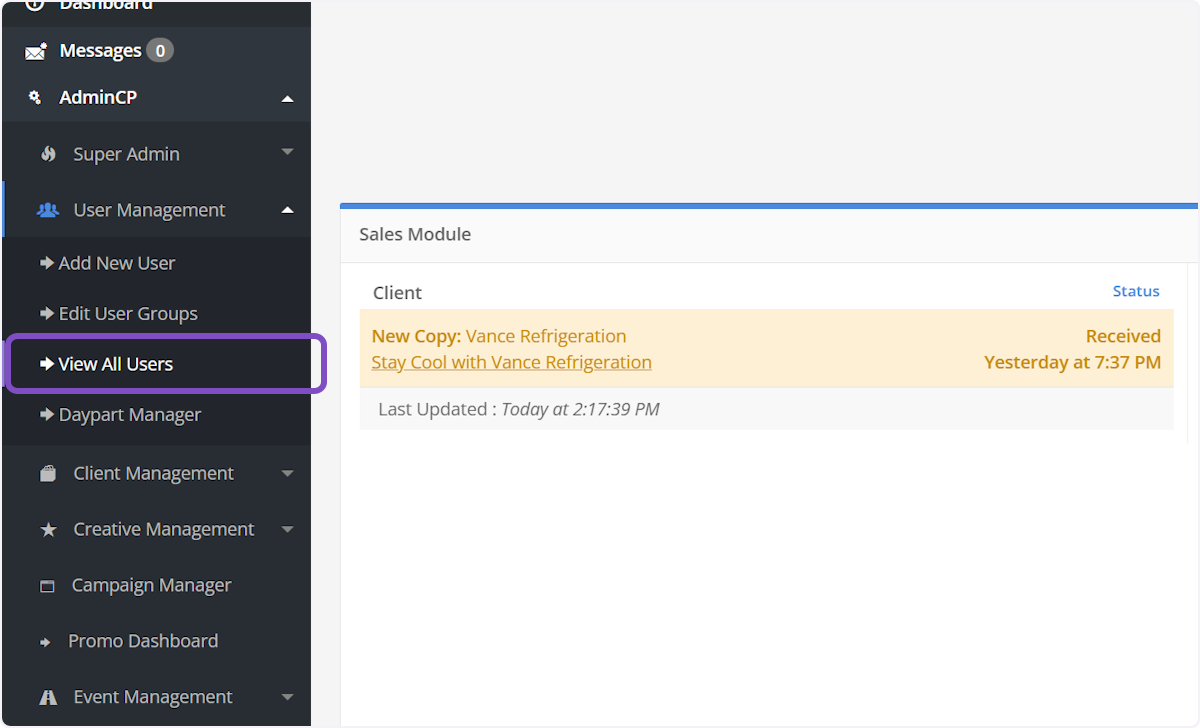The height and width of the screenshot is (728, 1200).
Task: Open the View All Users page
Action: coord(115,364)
